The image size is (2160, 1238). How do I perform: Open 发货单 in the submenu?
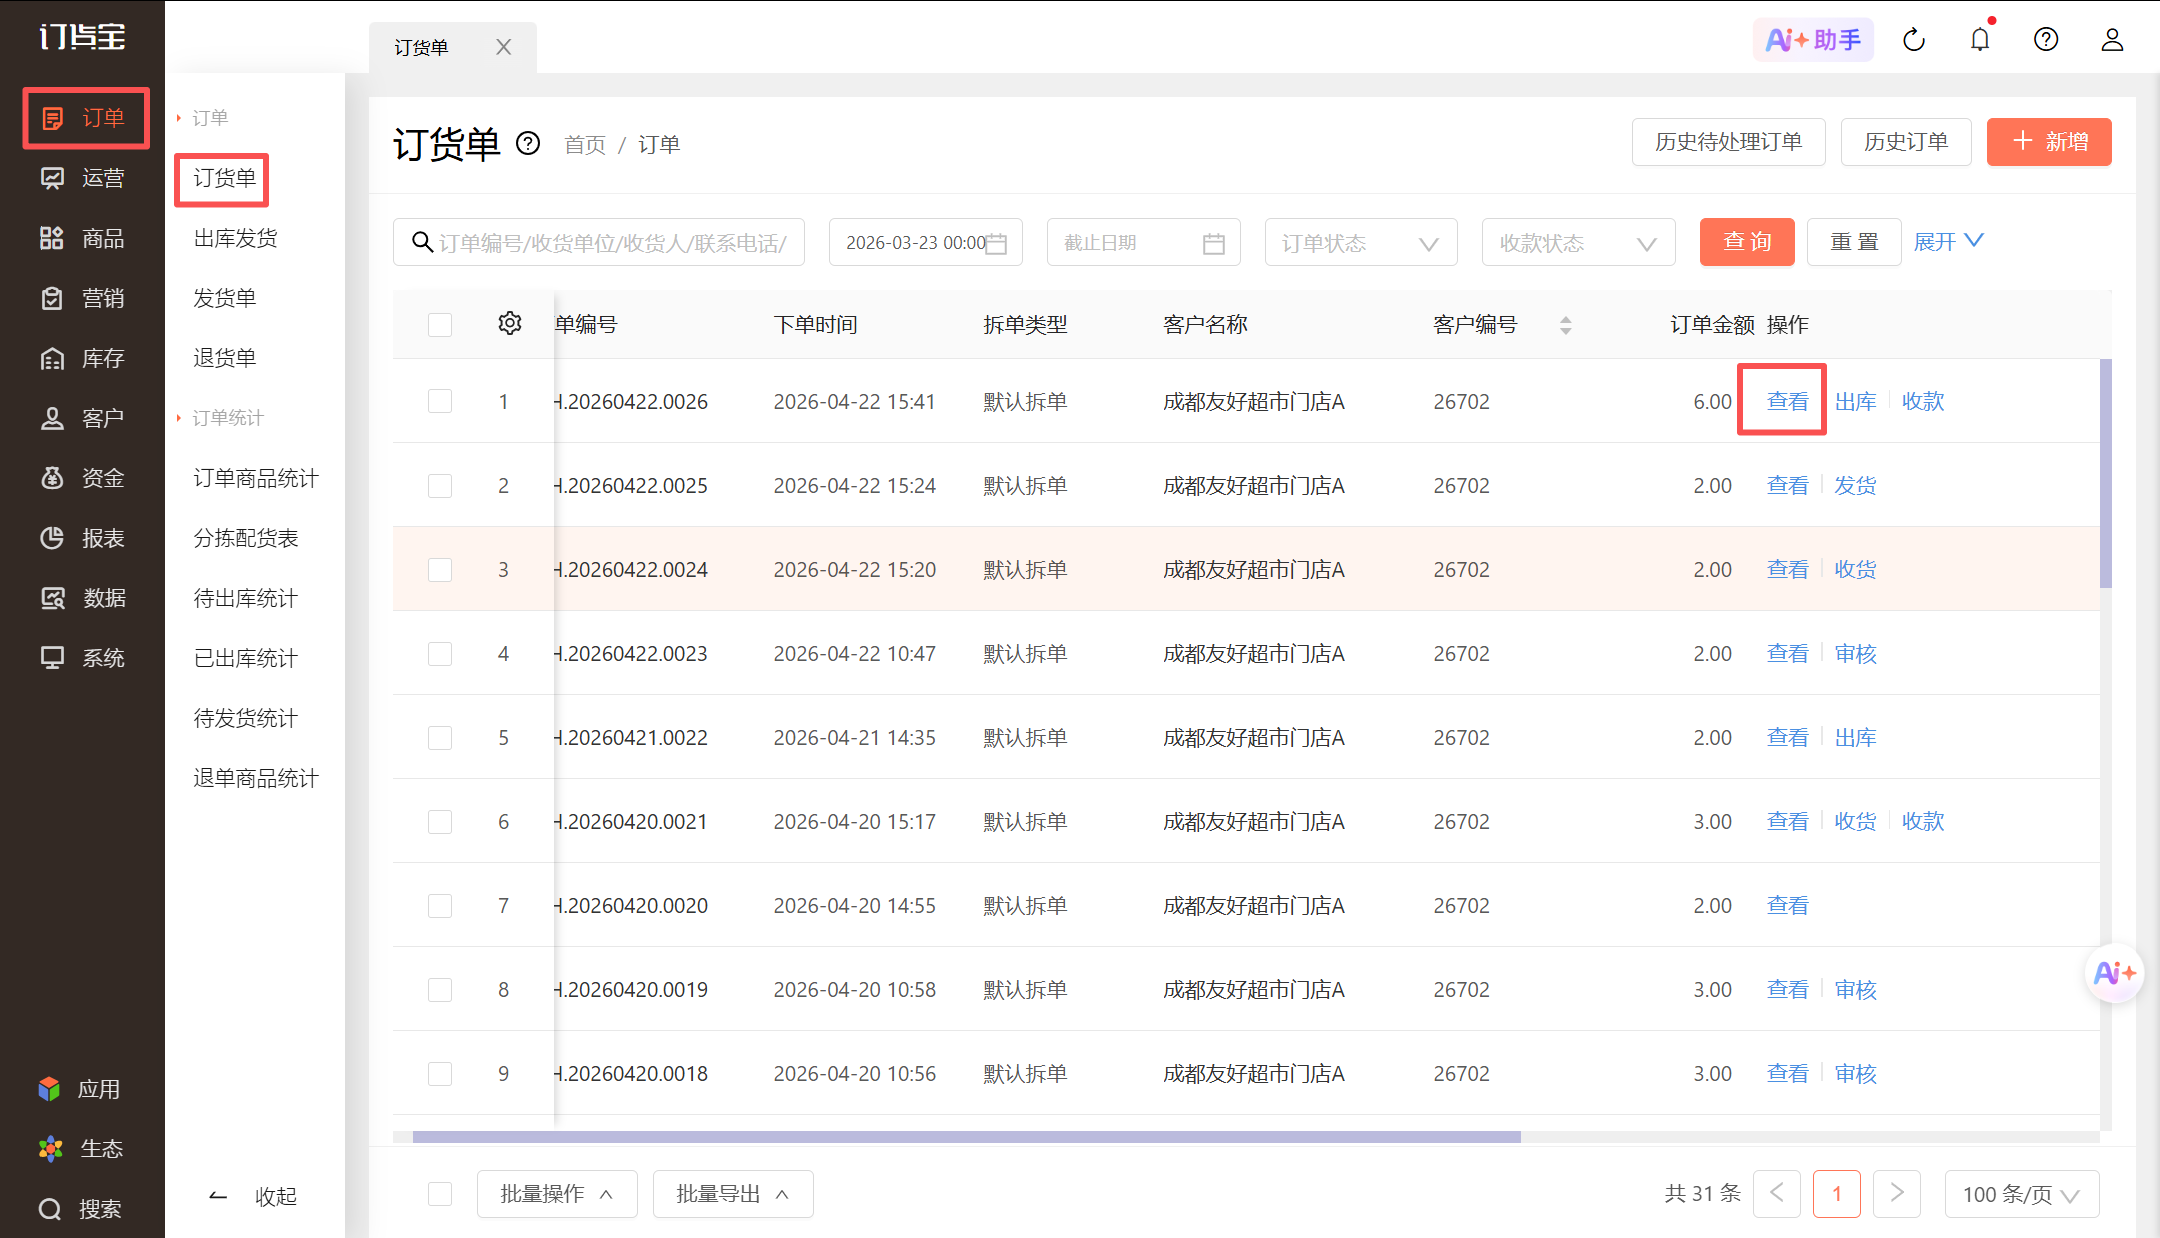click(225, 298)
